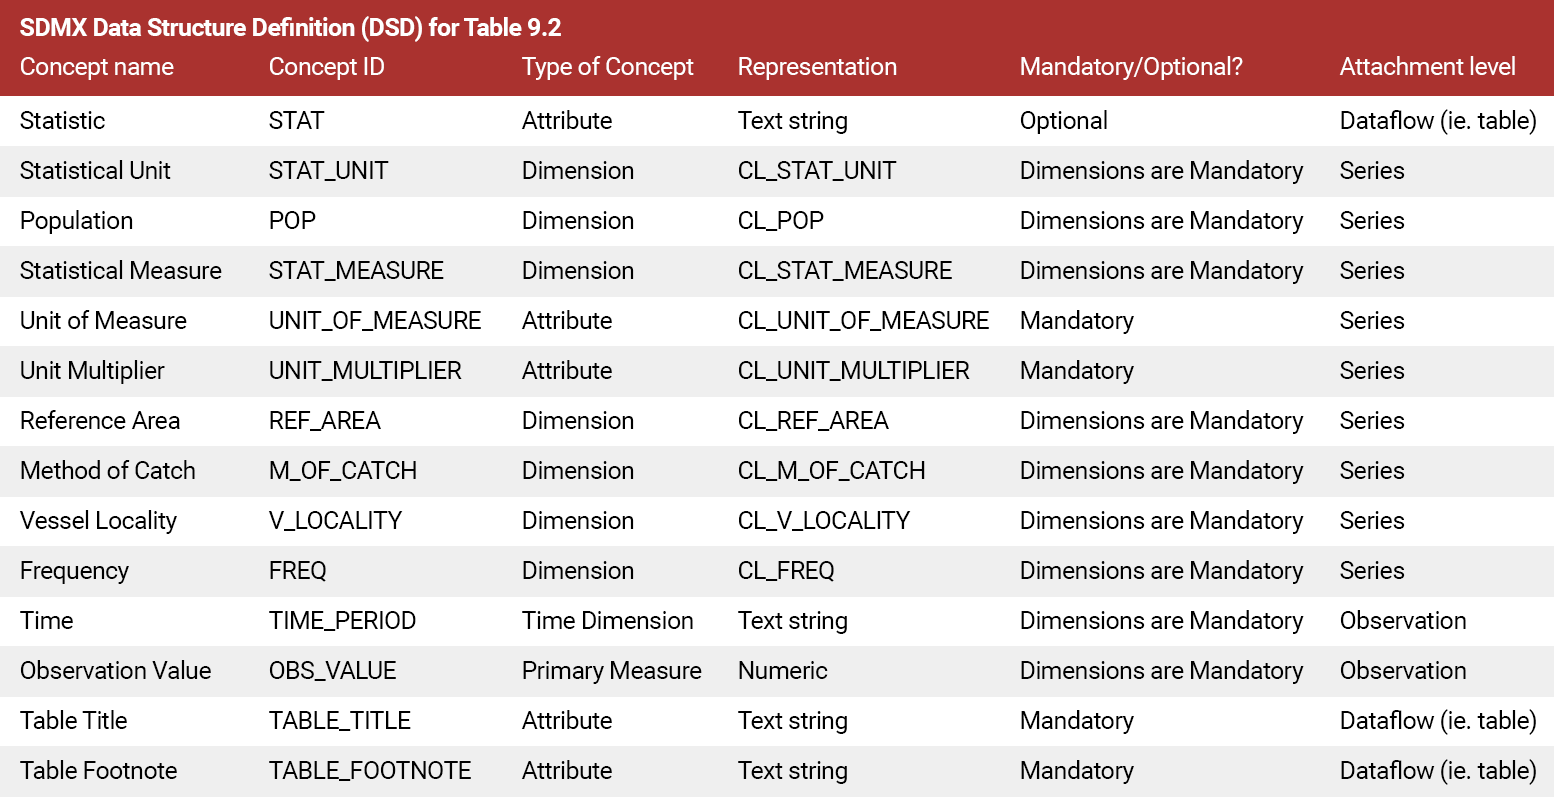
Task: Select the "Time Dimension" type cell
Action: [x=607, y=621]
